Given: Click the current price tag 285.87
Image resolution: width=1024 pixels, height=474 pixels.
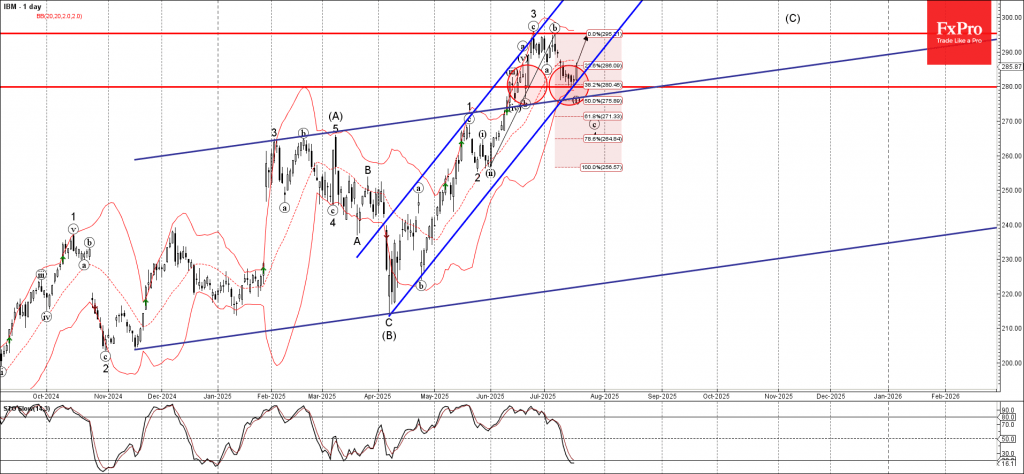Looking at the screenshot, I should (x=1009, y=67).
